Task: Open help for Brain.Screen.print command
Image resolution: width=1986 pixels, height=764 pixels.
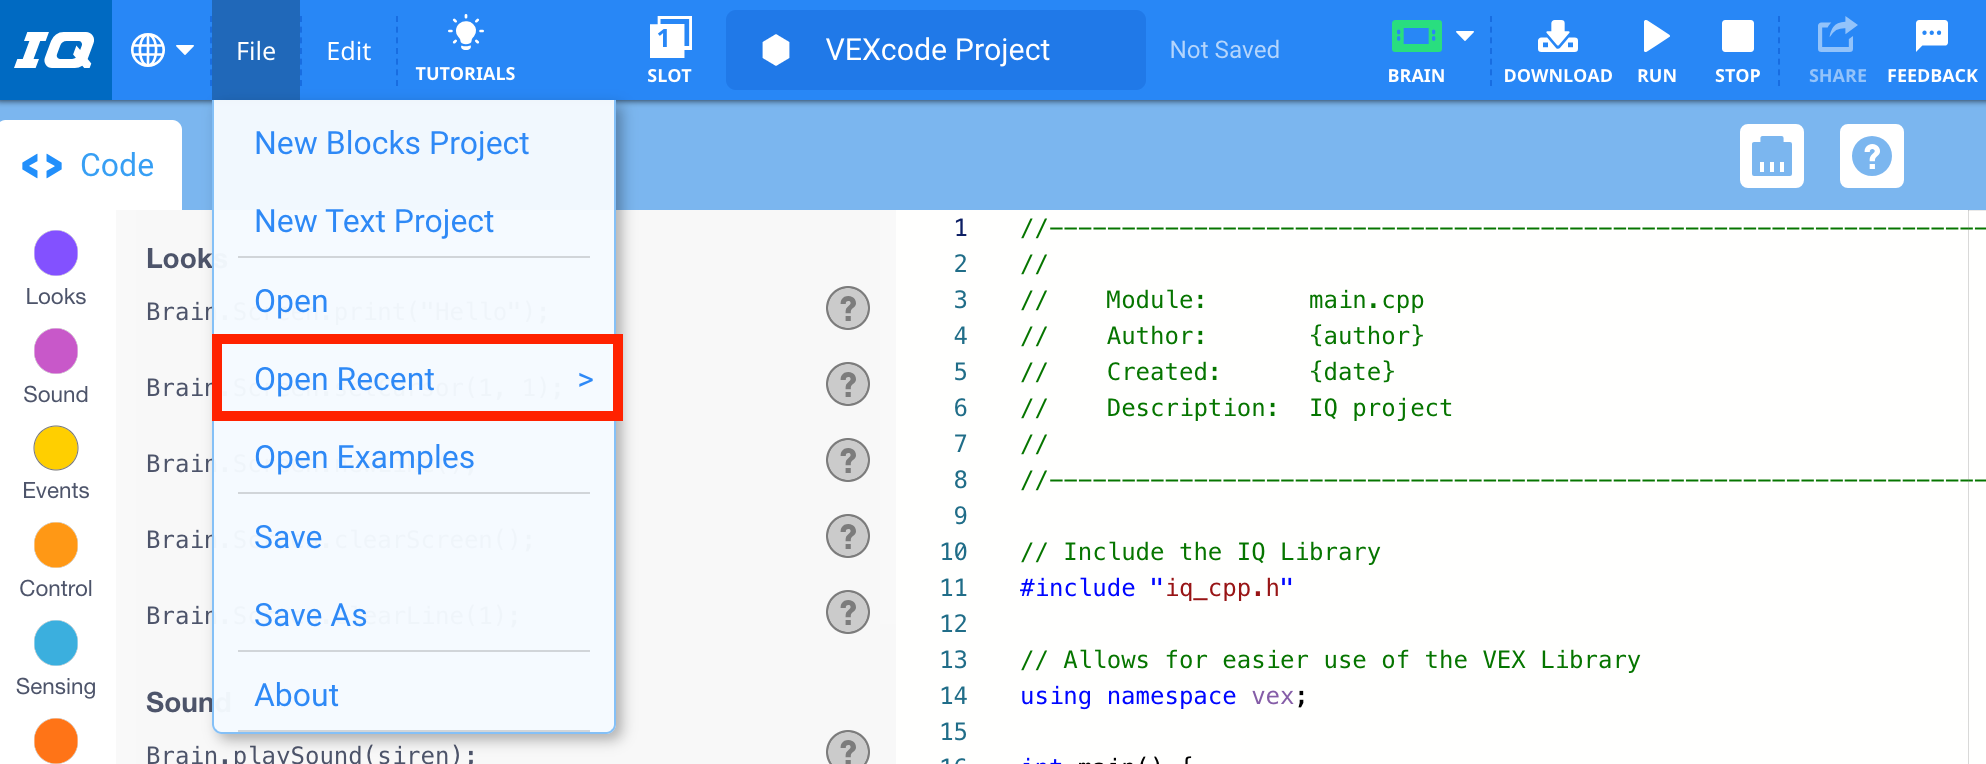Action: pos(848,308)
